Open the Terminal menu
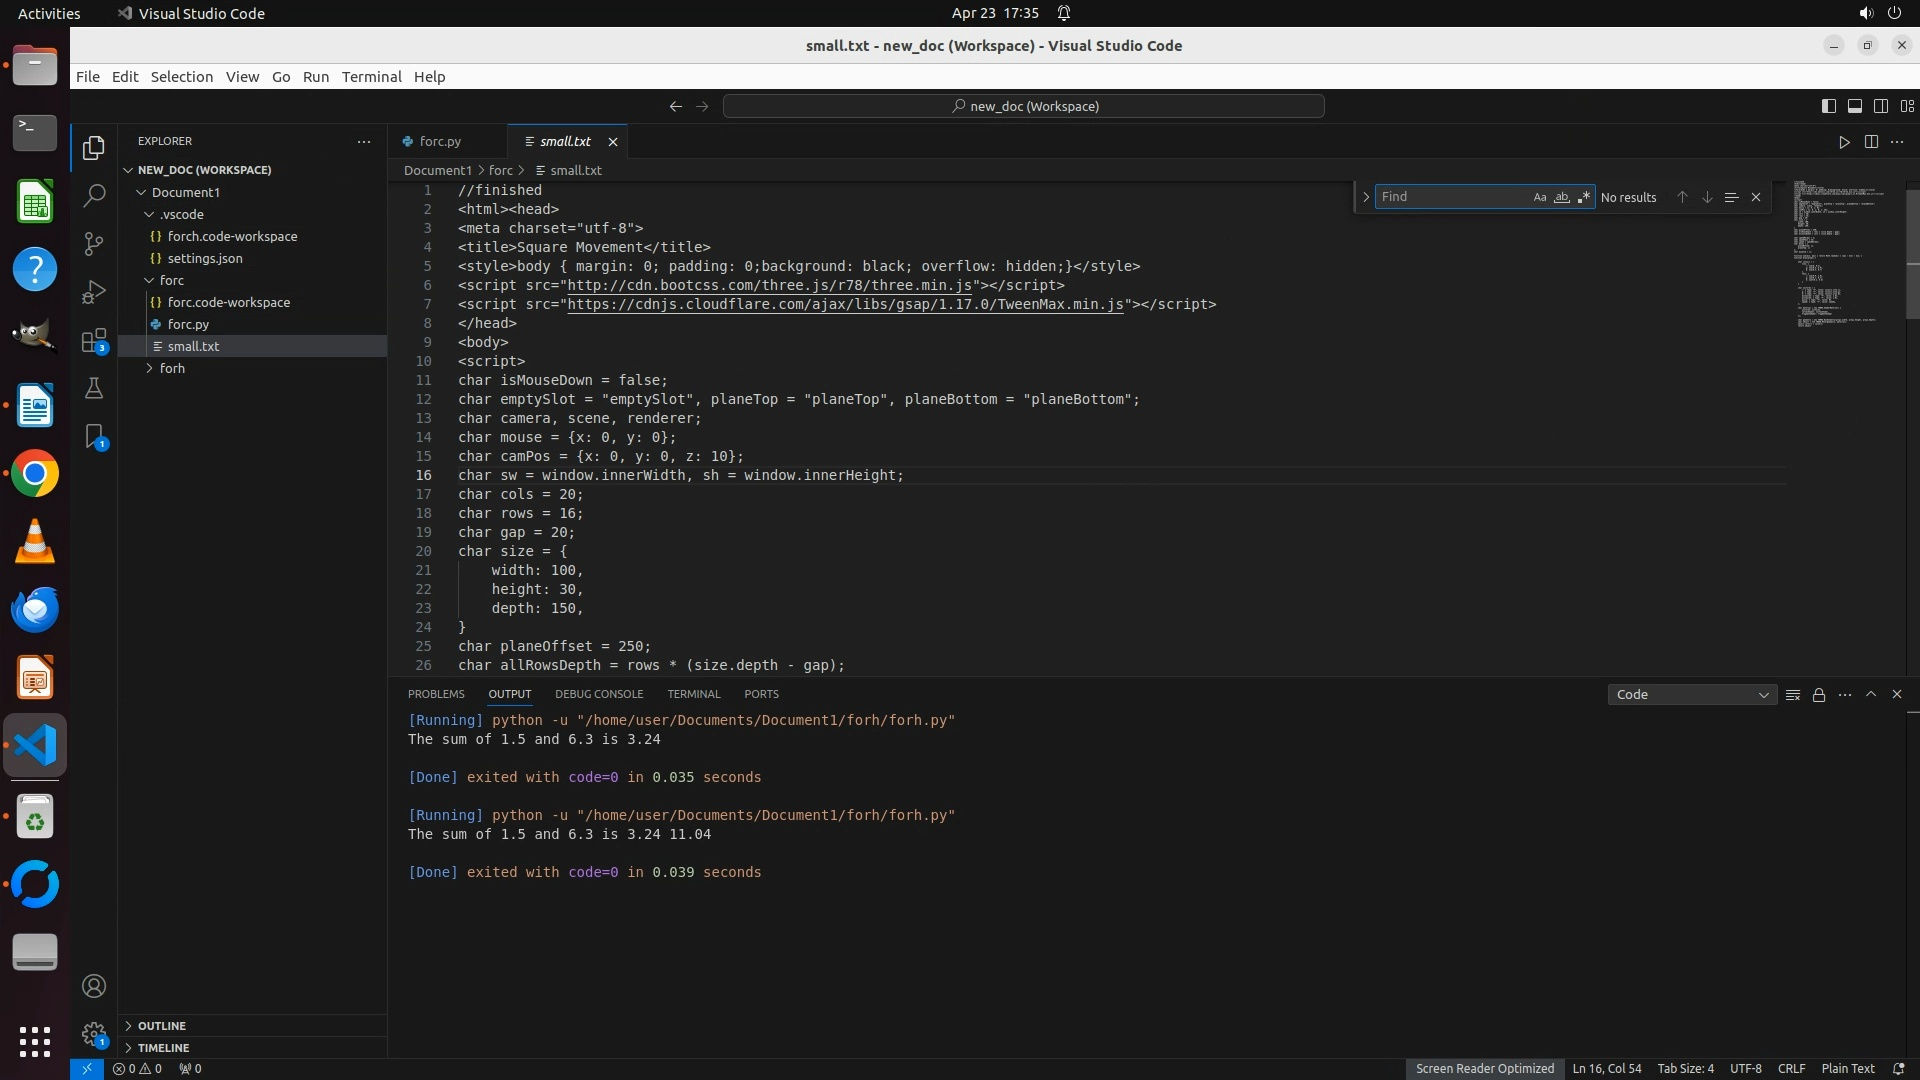Image resolution: width=1920 pixels, height=1080 pixels. tap(371, 77)
